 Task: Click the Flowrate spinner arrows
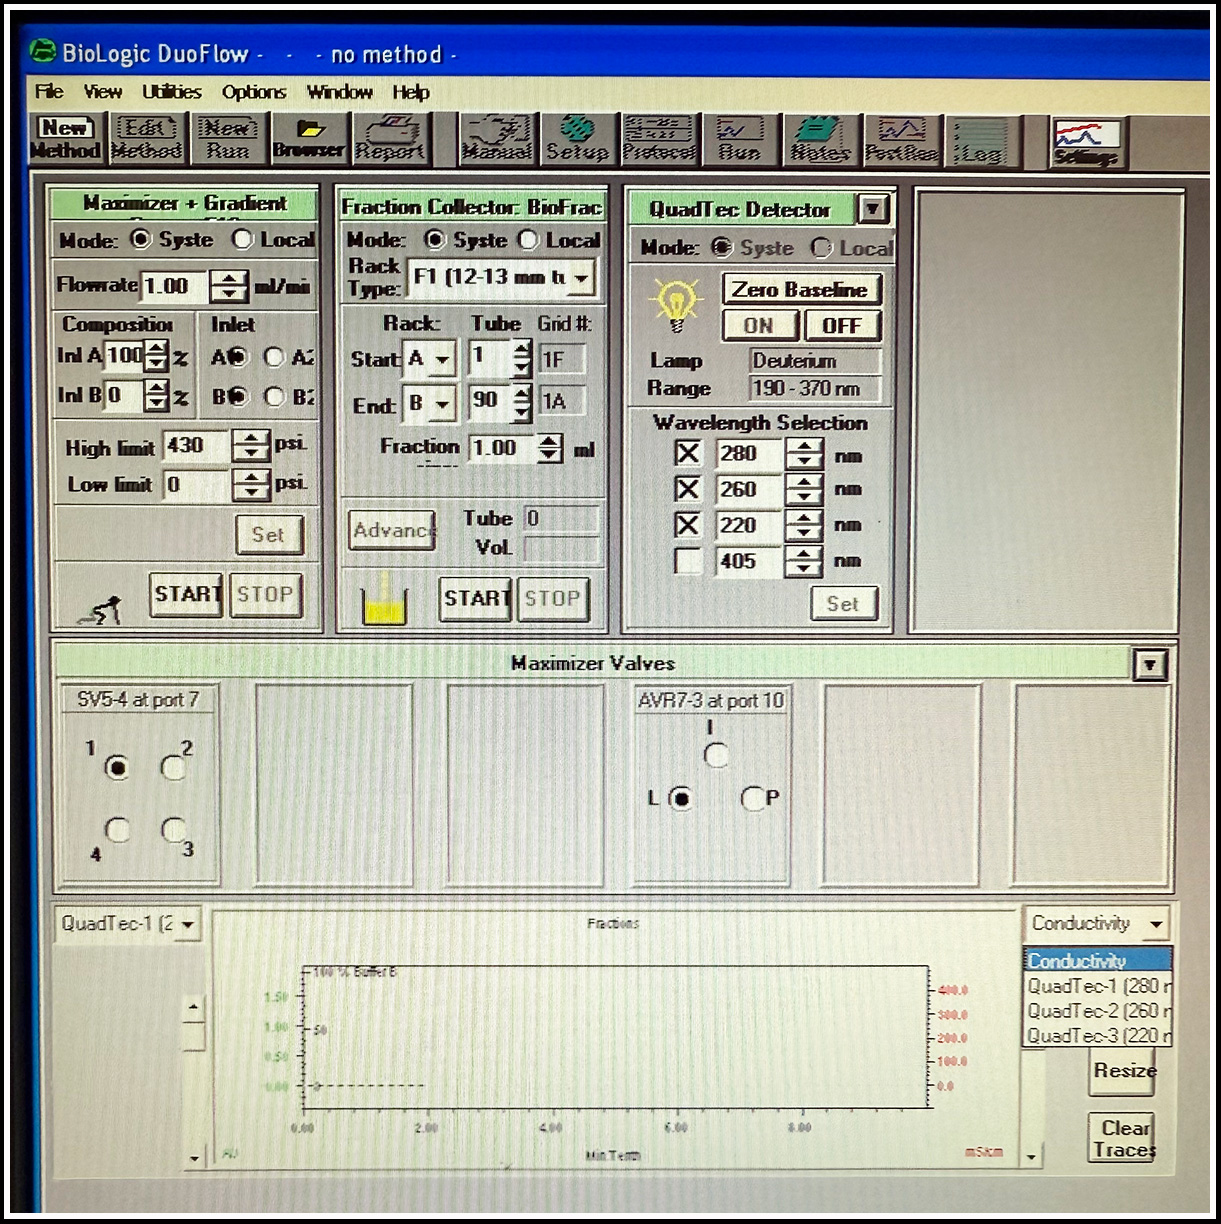coord(229,286)
